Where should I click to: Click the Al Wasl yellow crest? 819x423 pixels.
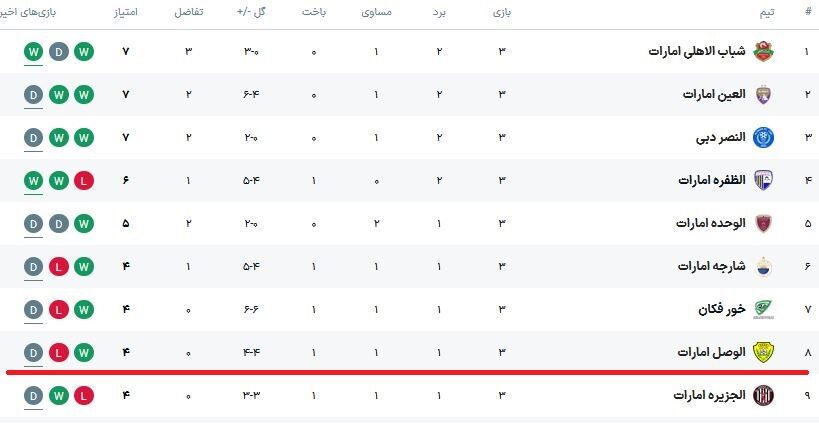click(x=763, y=352)
